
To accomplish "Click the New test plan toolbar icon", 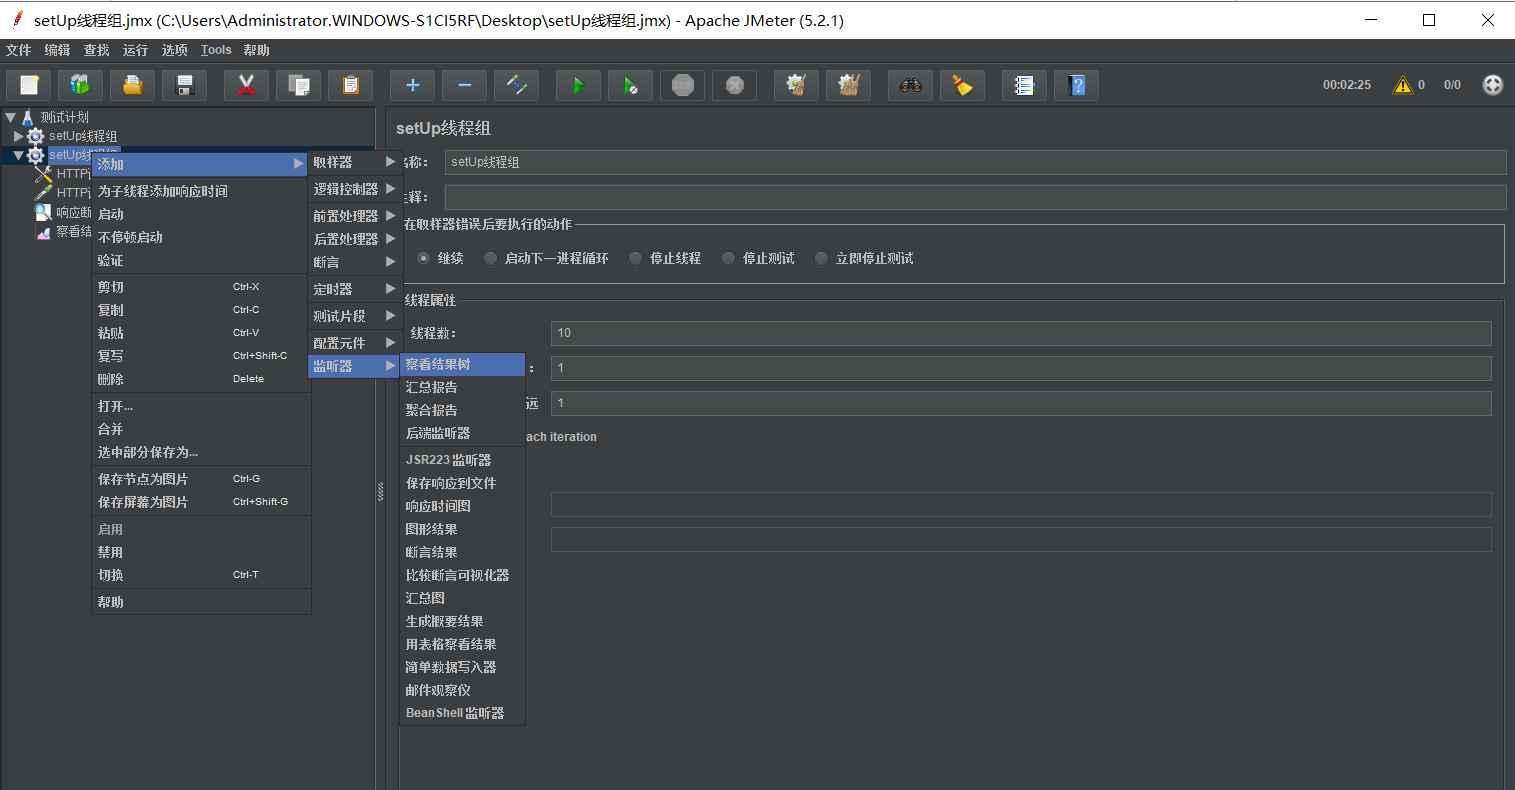I will point(29,85).
